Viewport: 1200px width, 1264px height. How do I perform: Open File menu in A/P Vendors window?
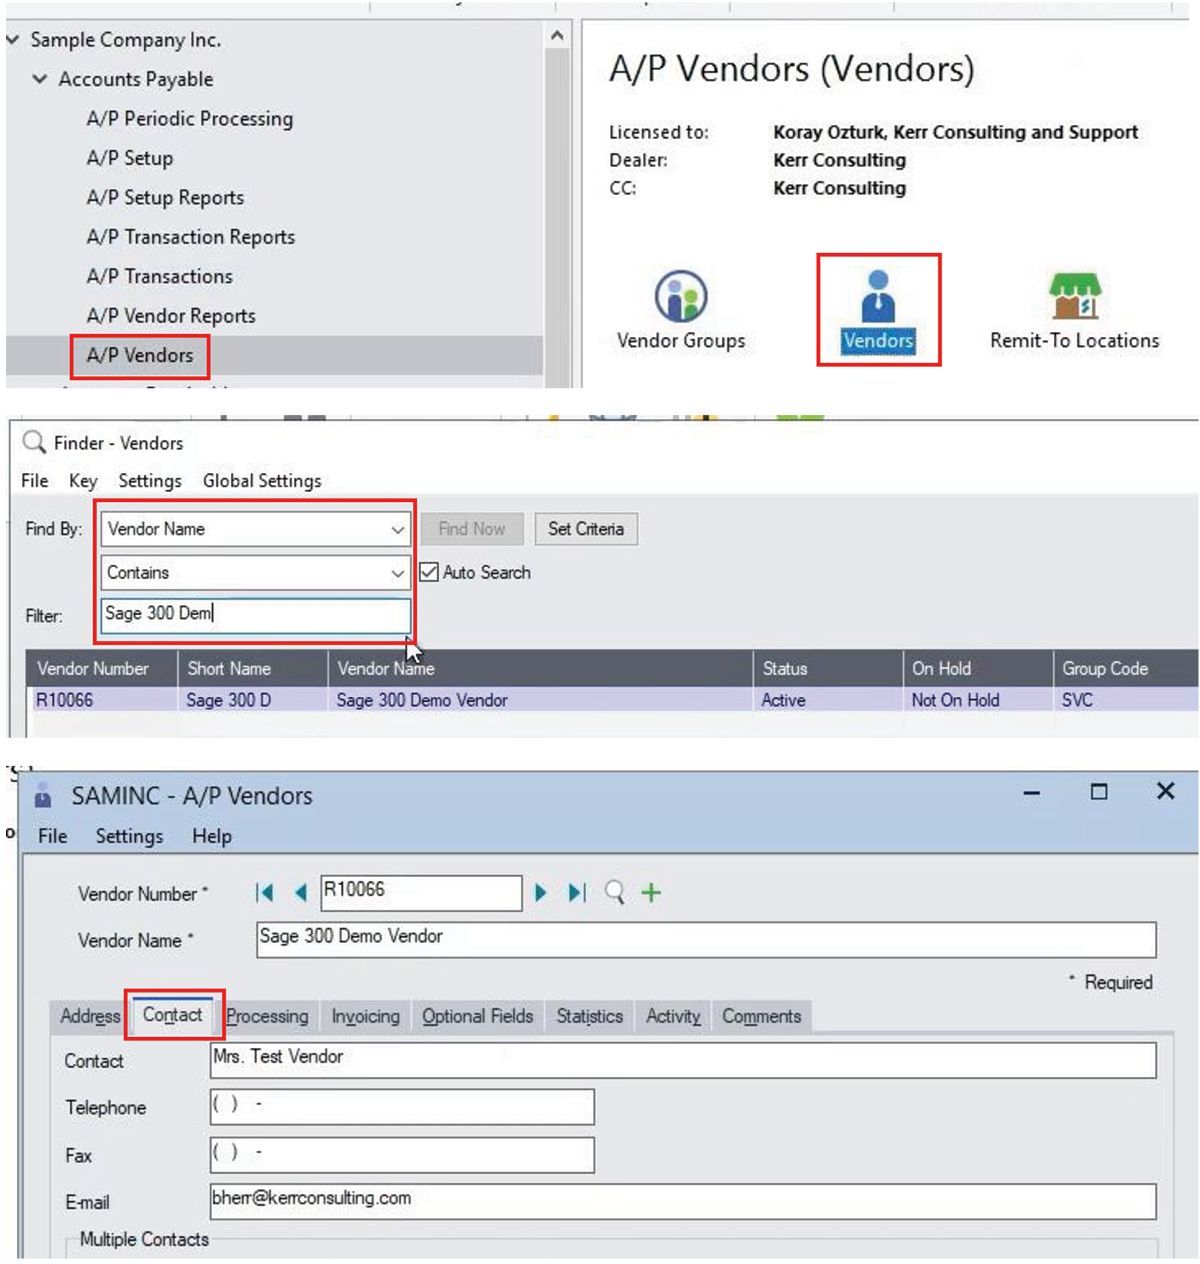[x=52, y=836]
